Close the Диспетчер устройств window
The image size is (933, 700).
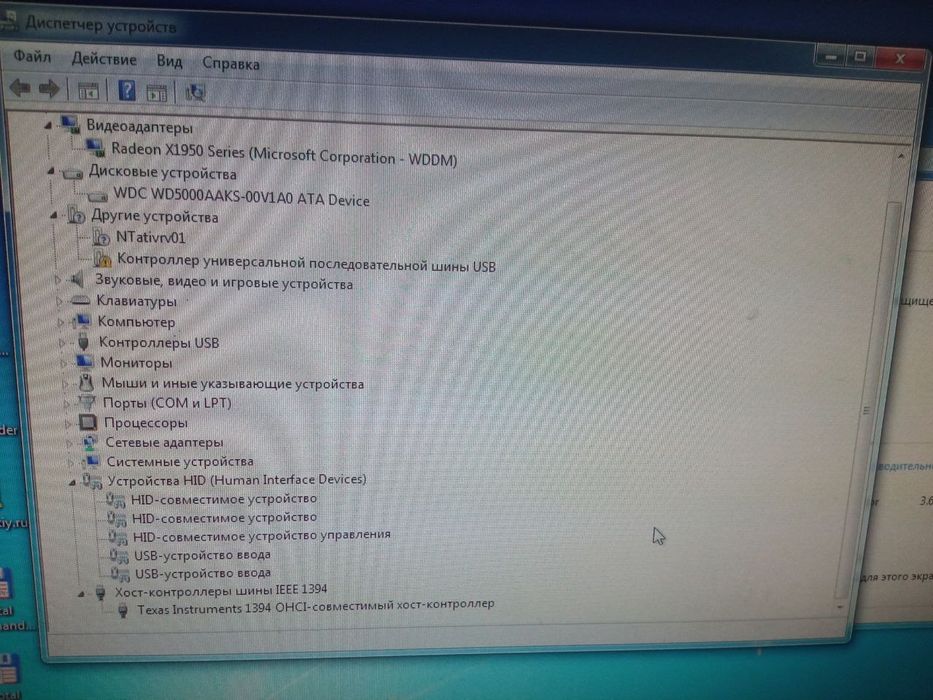(900, 58)
